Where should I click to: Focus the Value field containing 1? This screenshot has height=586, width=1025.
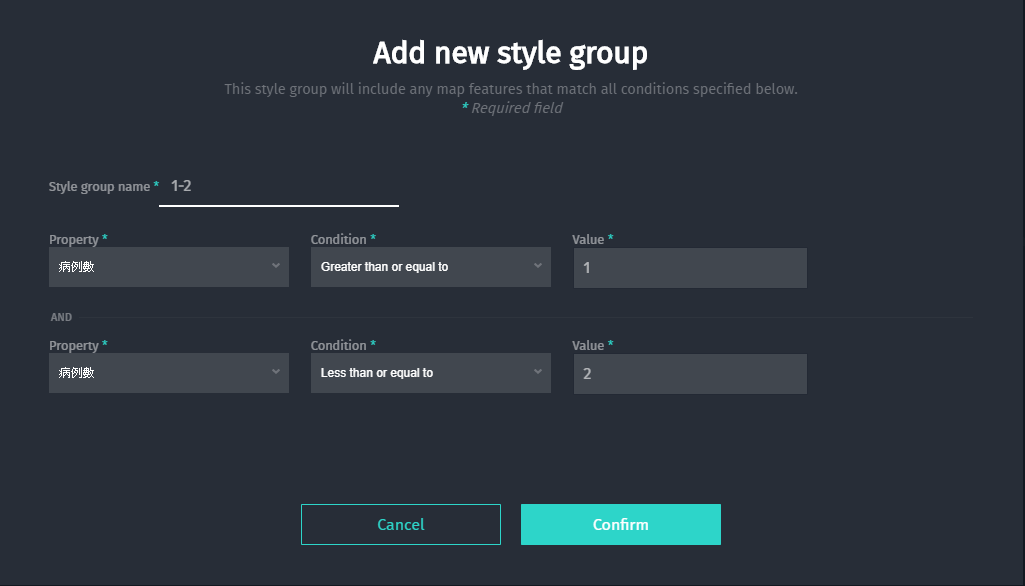pyautogui.click(x=690, y=267)
